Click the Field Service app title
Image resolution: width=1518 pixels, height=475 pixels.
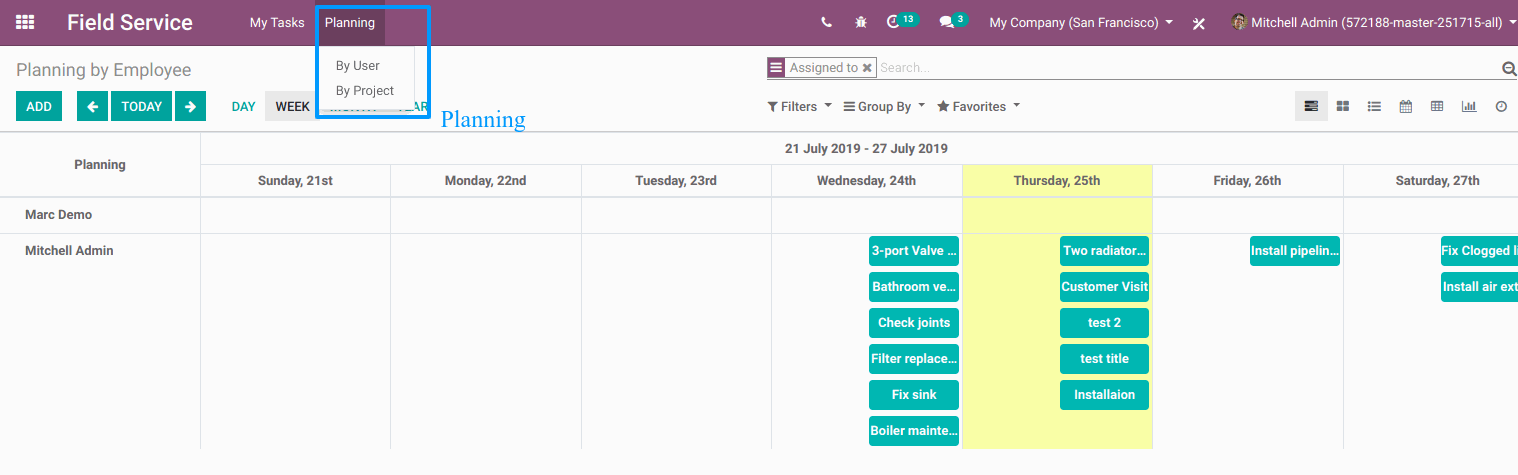[130, 22]
